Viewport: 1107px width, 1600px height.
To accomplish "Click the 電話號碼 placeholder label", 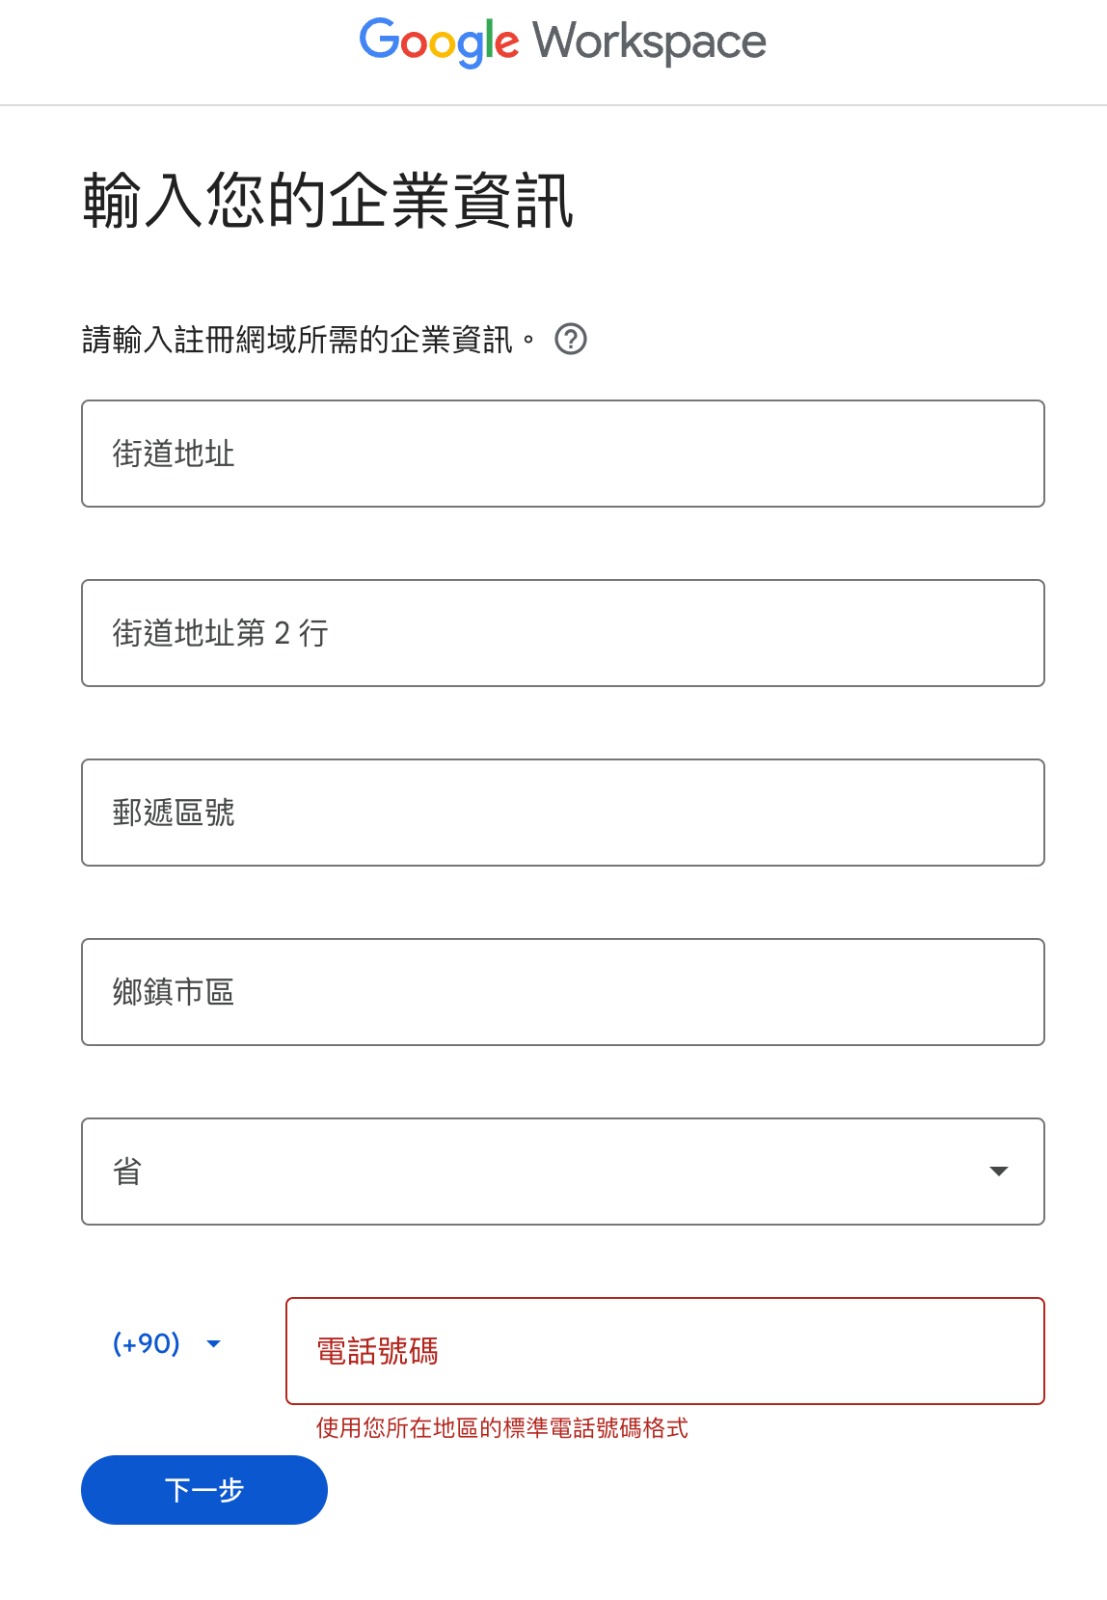I will point(378,1351).
